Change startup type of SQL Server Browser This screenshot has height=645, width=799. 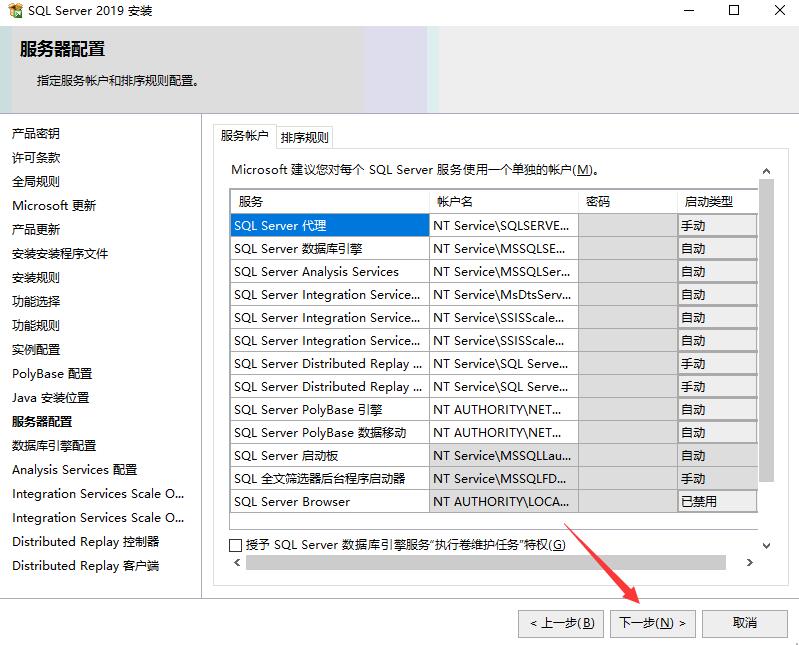pos(717,501)
